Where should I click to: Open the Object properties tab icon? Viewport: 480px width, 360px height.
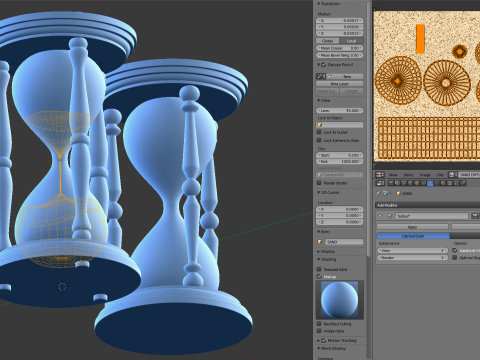pos(417,183)
